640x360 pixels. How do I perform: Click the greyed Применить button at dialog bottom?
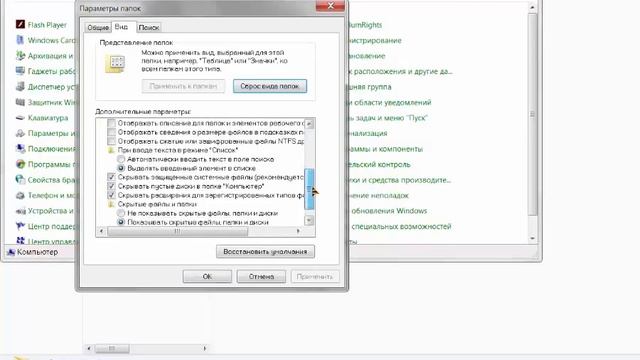point(315,276)
